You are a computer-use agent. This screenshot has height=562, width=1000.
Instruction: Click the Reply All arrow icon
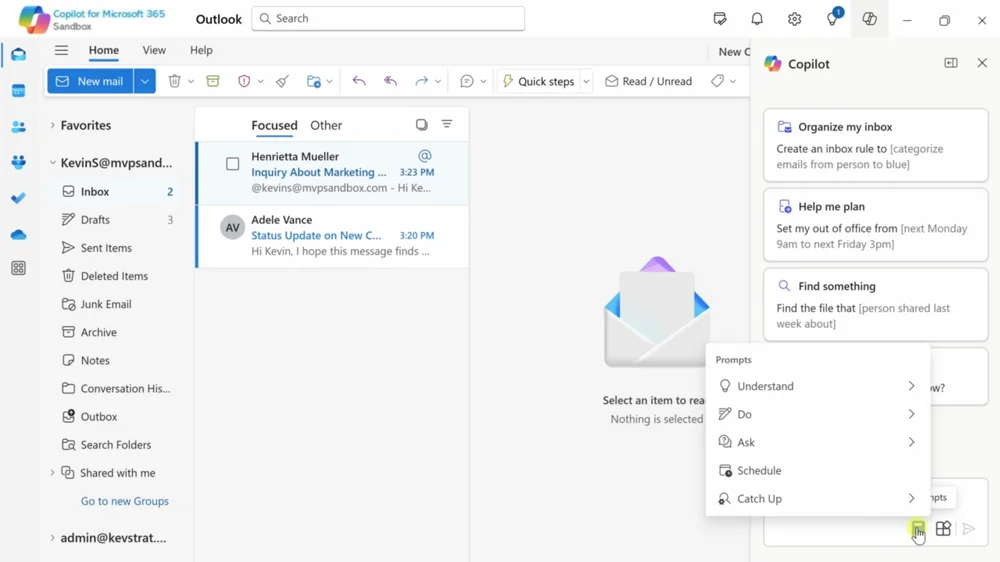(390, 81)
